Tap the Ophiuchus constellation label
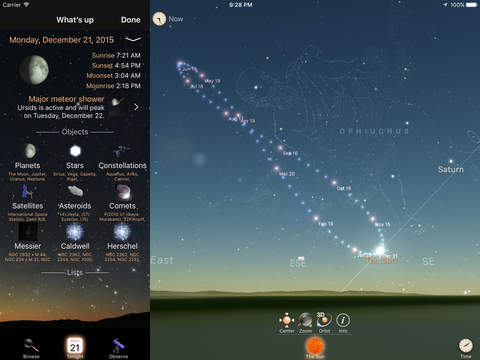The image size is (480, 360). 374,131
